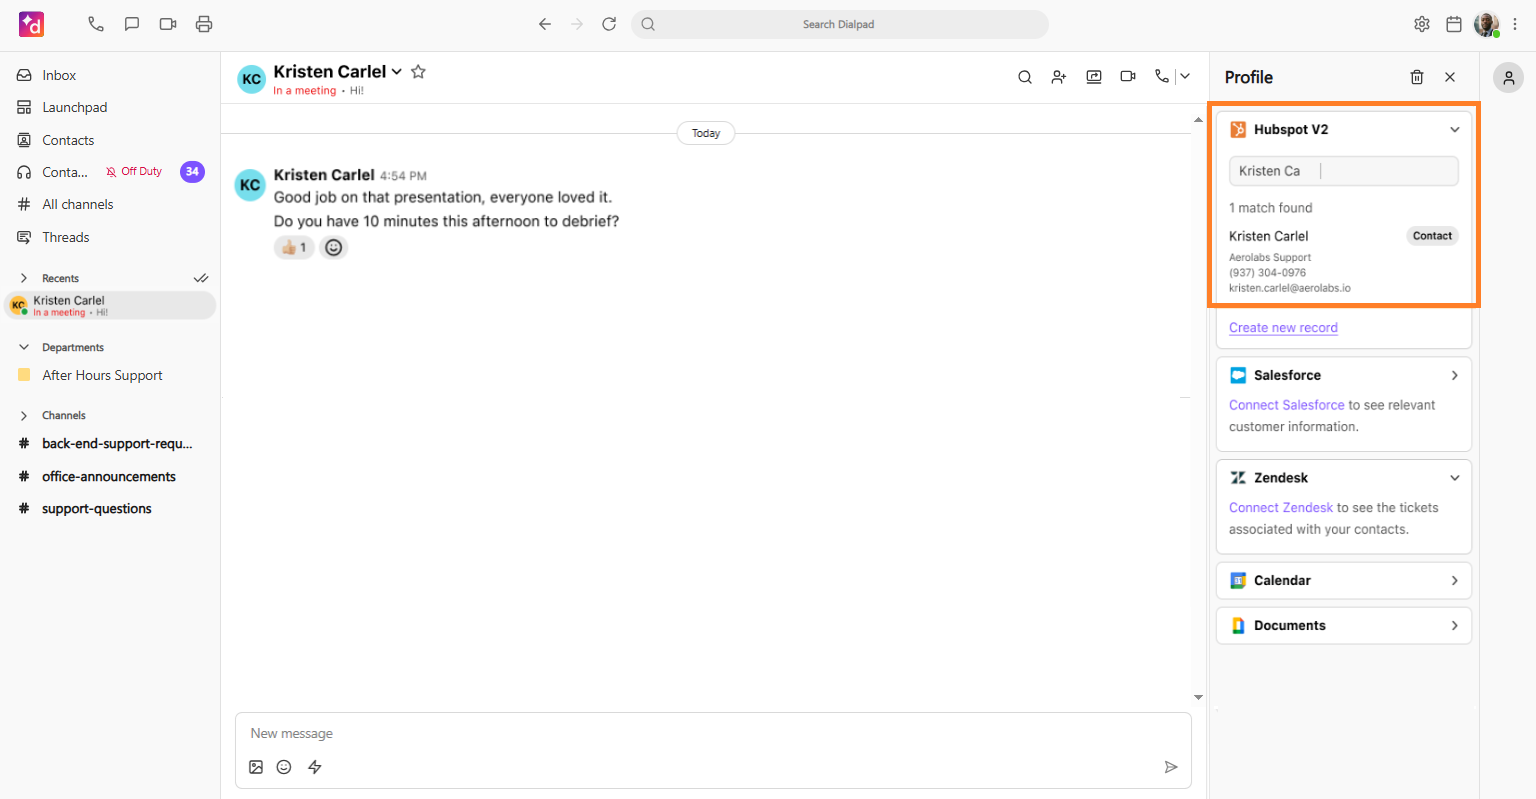
Task: Collapse the Departments section
Action: (24, 347)
